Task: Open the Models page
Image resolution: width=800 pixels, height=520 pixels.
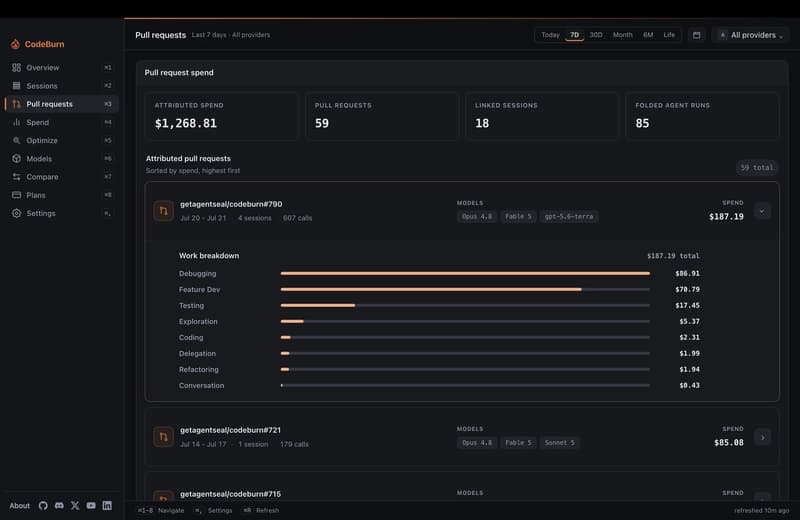Action: [x=62, y=159]
